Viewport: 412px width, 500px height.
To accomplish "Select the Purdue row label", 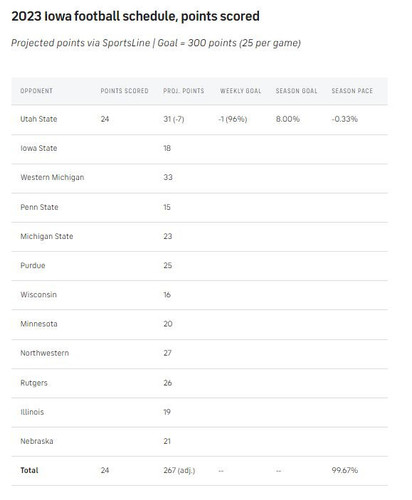I will (33, 266).
